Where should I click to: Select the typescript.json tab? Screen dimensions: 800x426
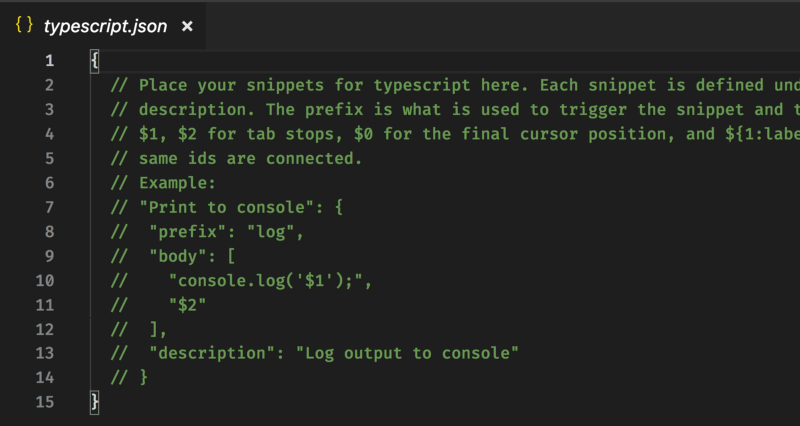105,27
